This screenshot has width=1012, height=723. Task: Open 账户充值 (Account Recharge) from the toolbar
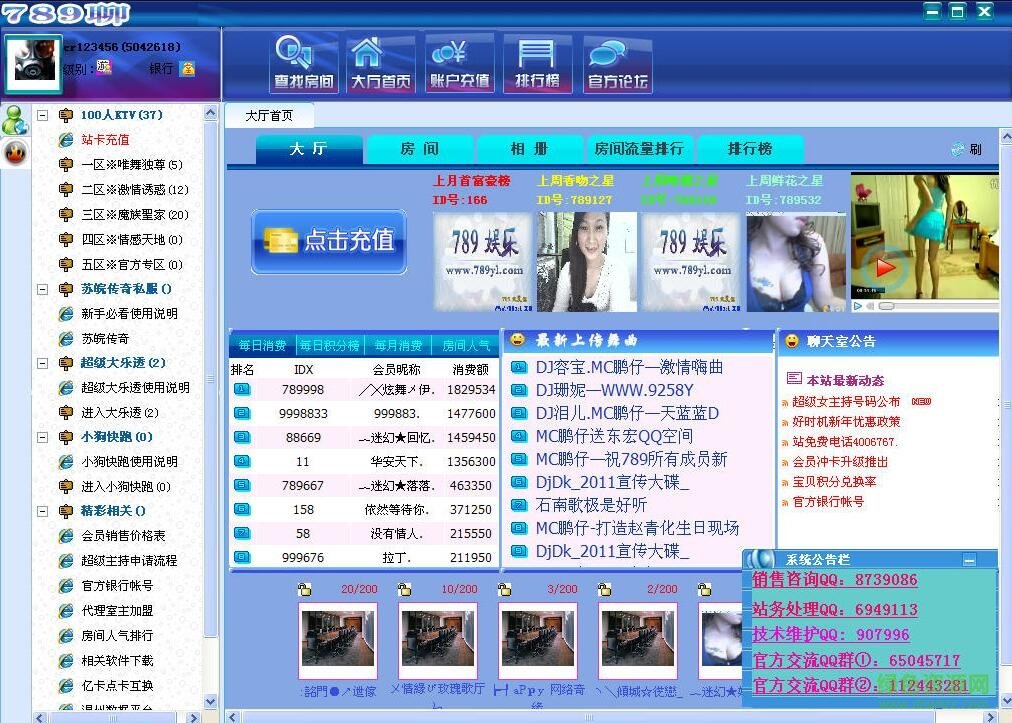pyautogui.click(x=460, y=62)
